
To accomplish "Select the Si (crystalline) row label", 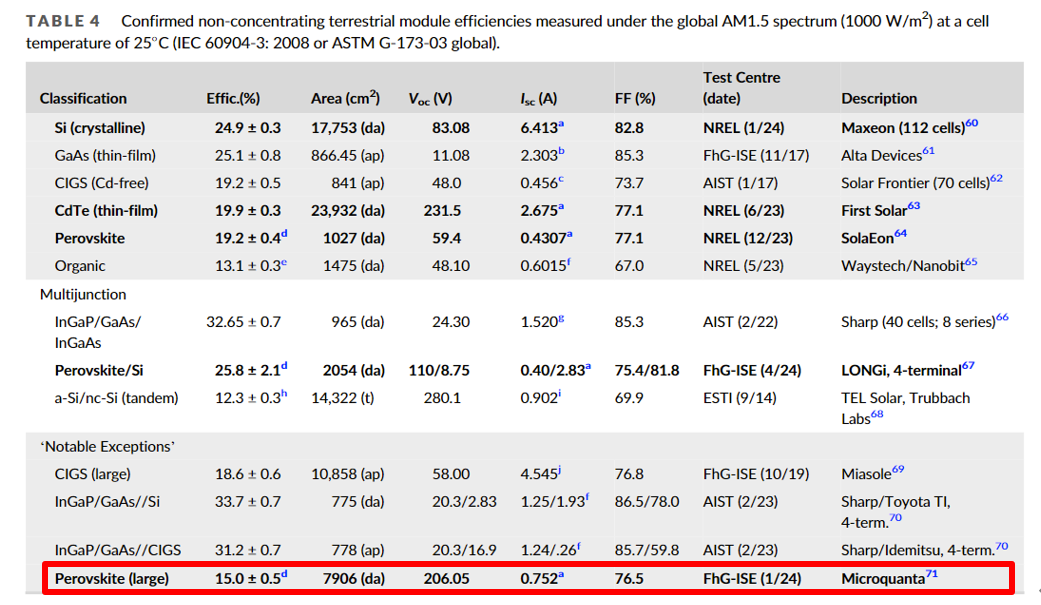I will click(x=100, y=128).
